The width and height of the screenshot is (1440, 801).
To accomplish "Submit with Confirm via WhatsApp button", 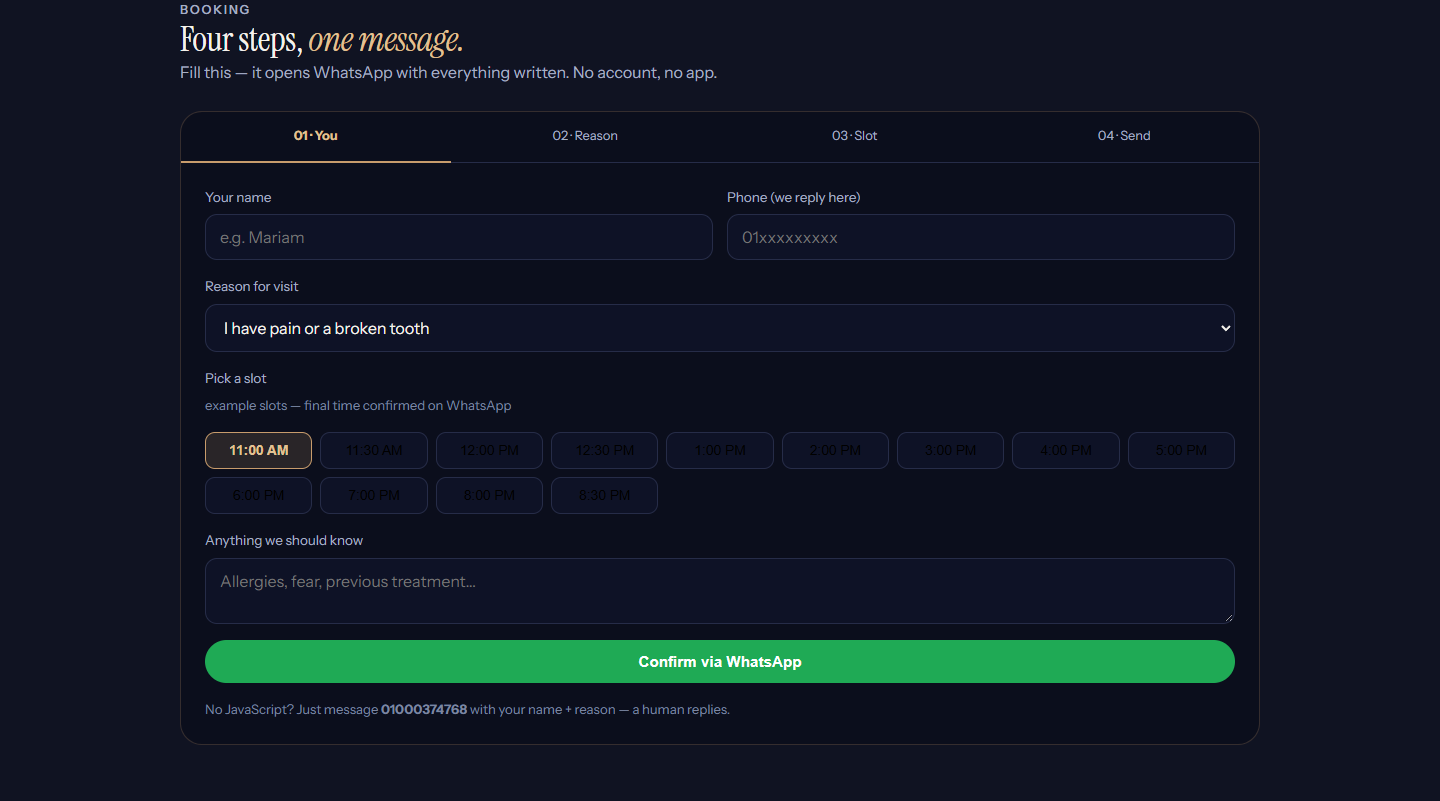I will coord(720,661).
